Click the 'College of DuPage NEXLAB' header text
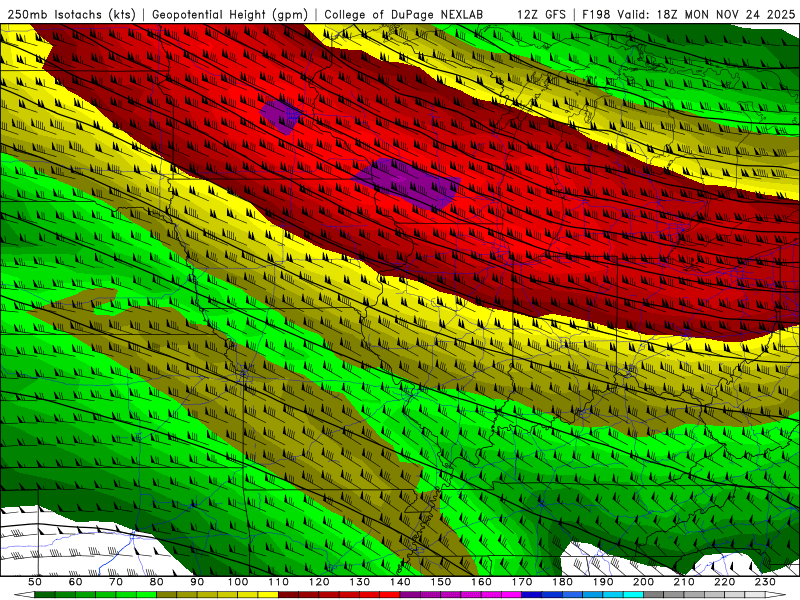The image size is (800, 600). [404, 14]
